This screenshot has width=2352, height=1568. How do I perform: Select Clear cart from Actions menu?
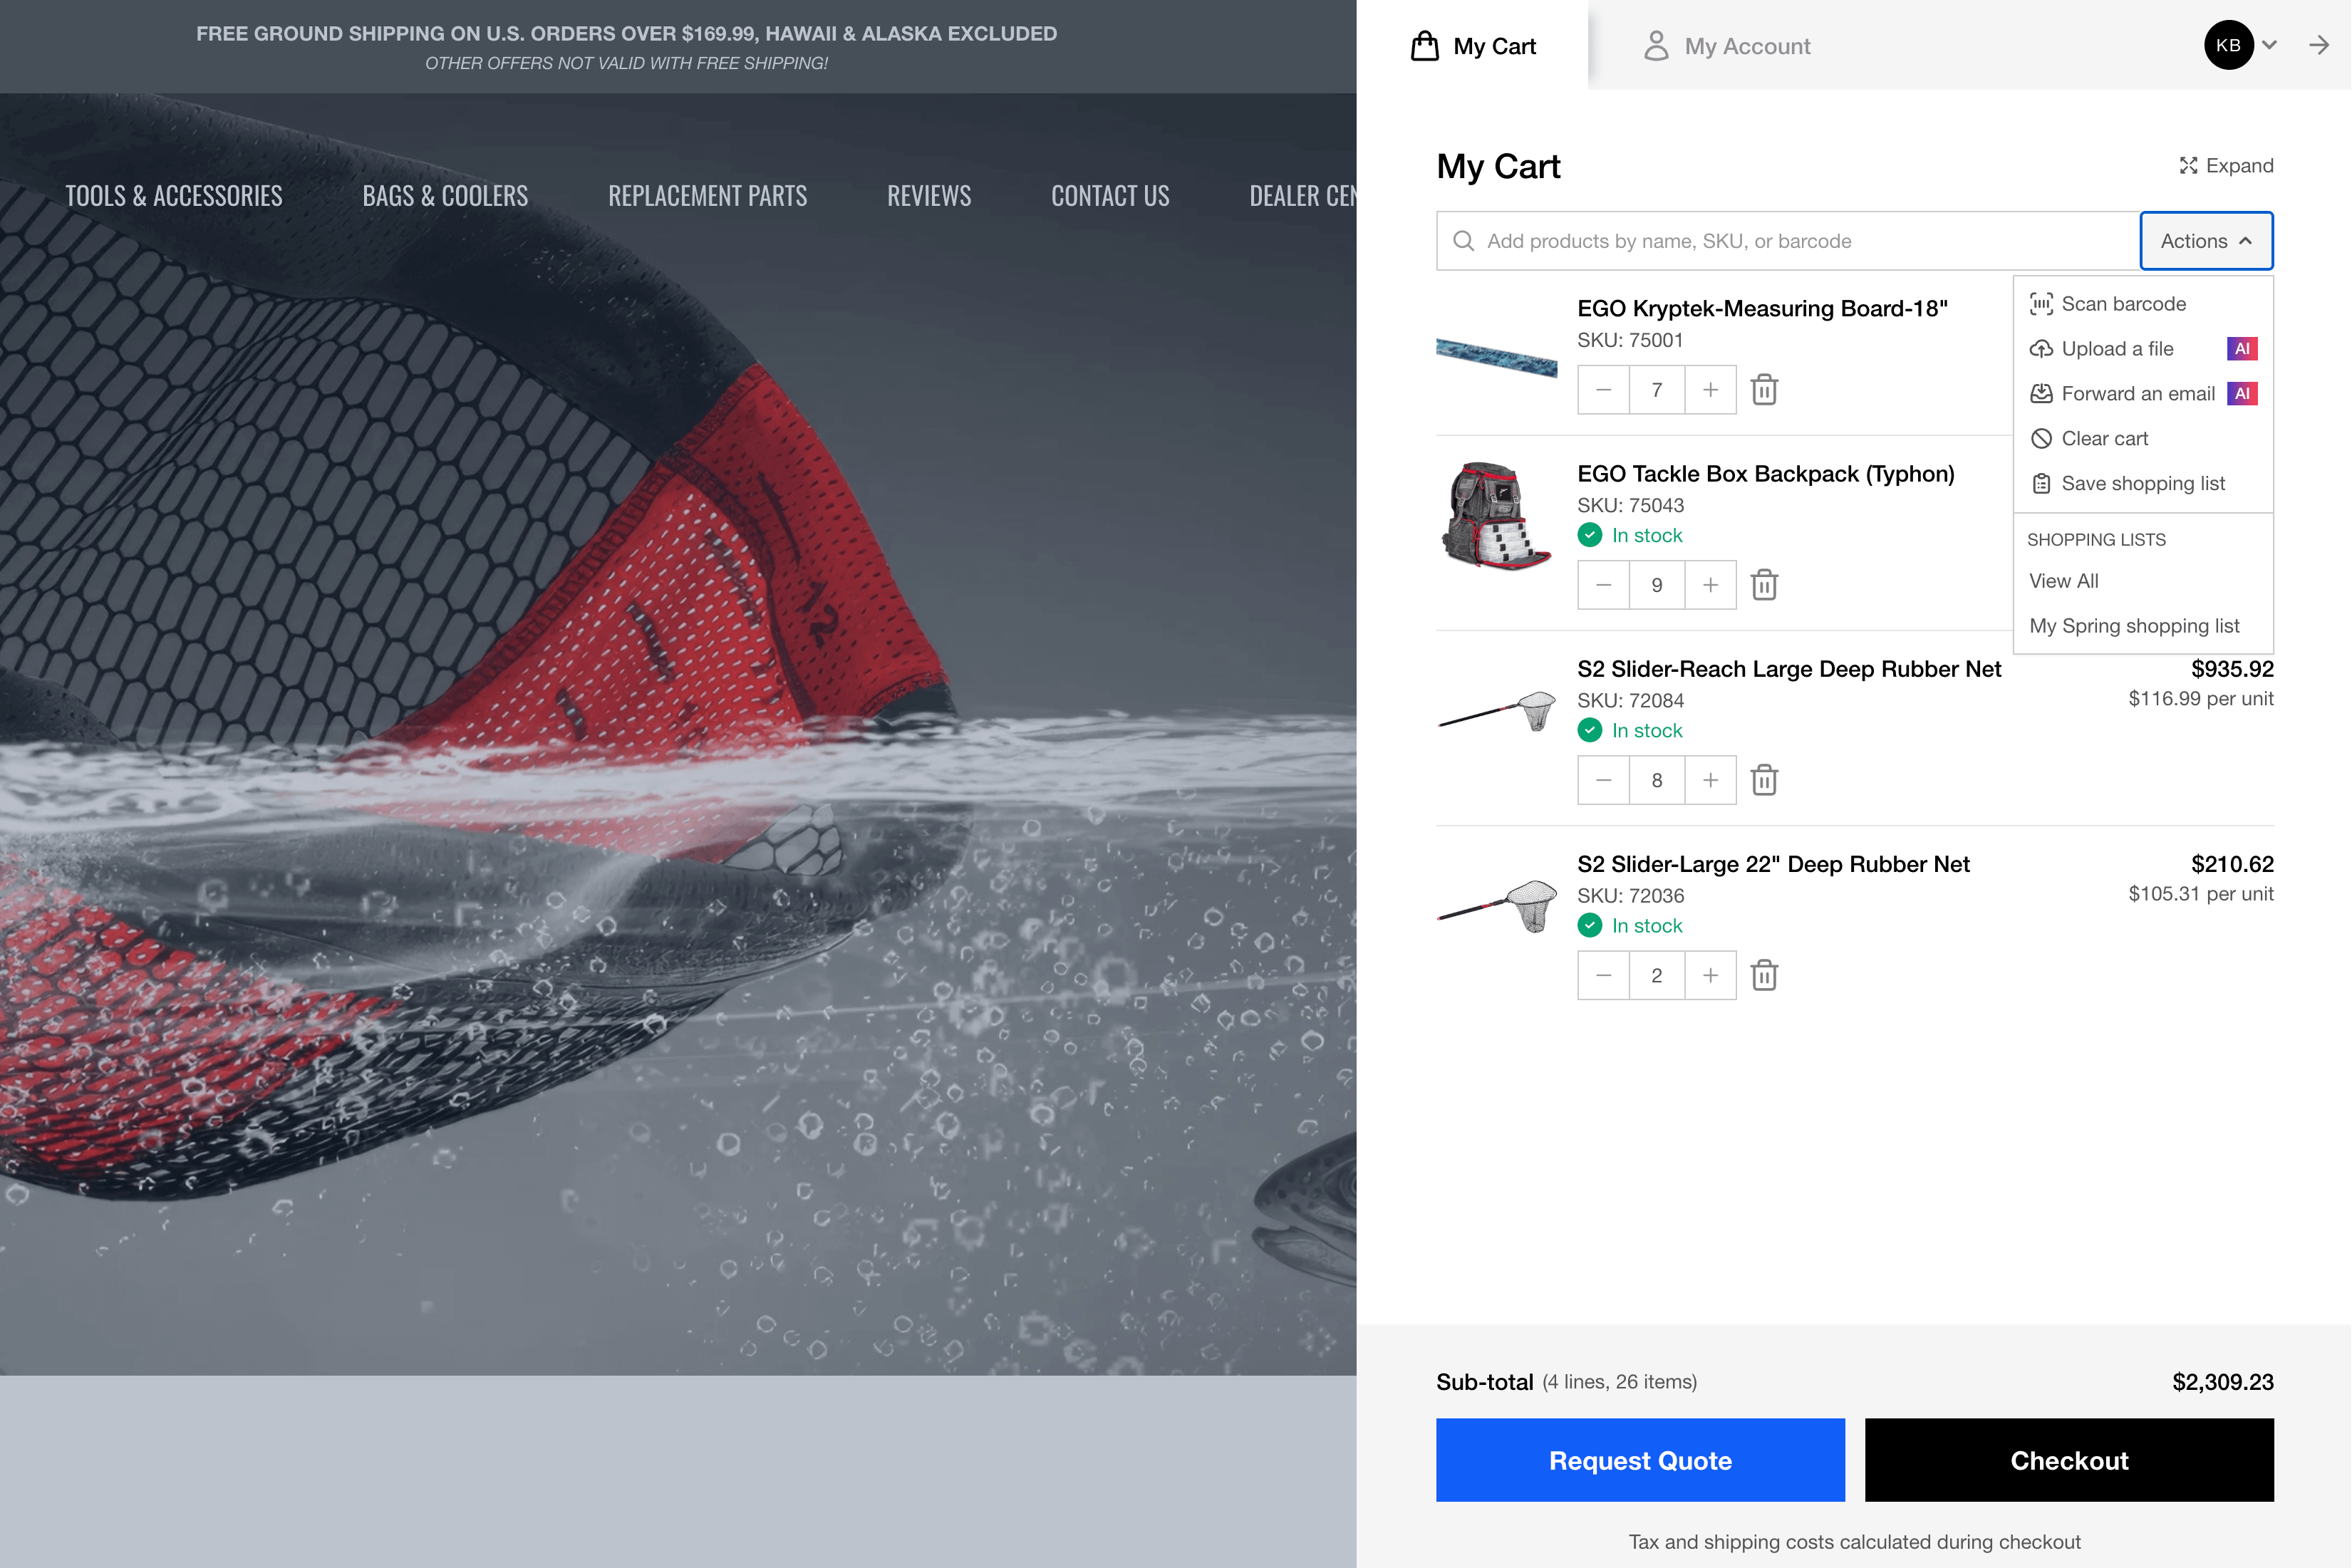tap(2103, 439)
